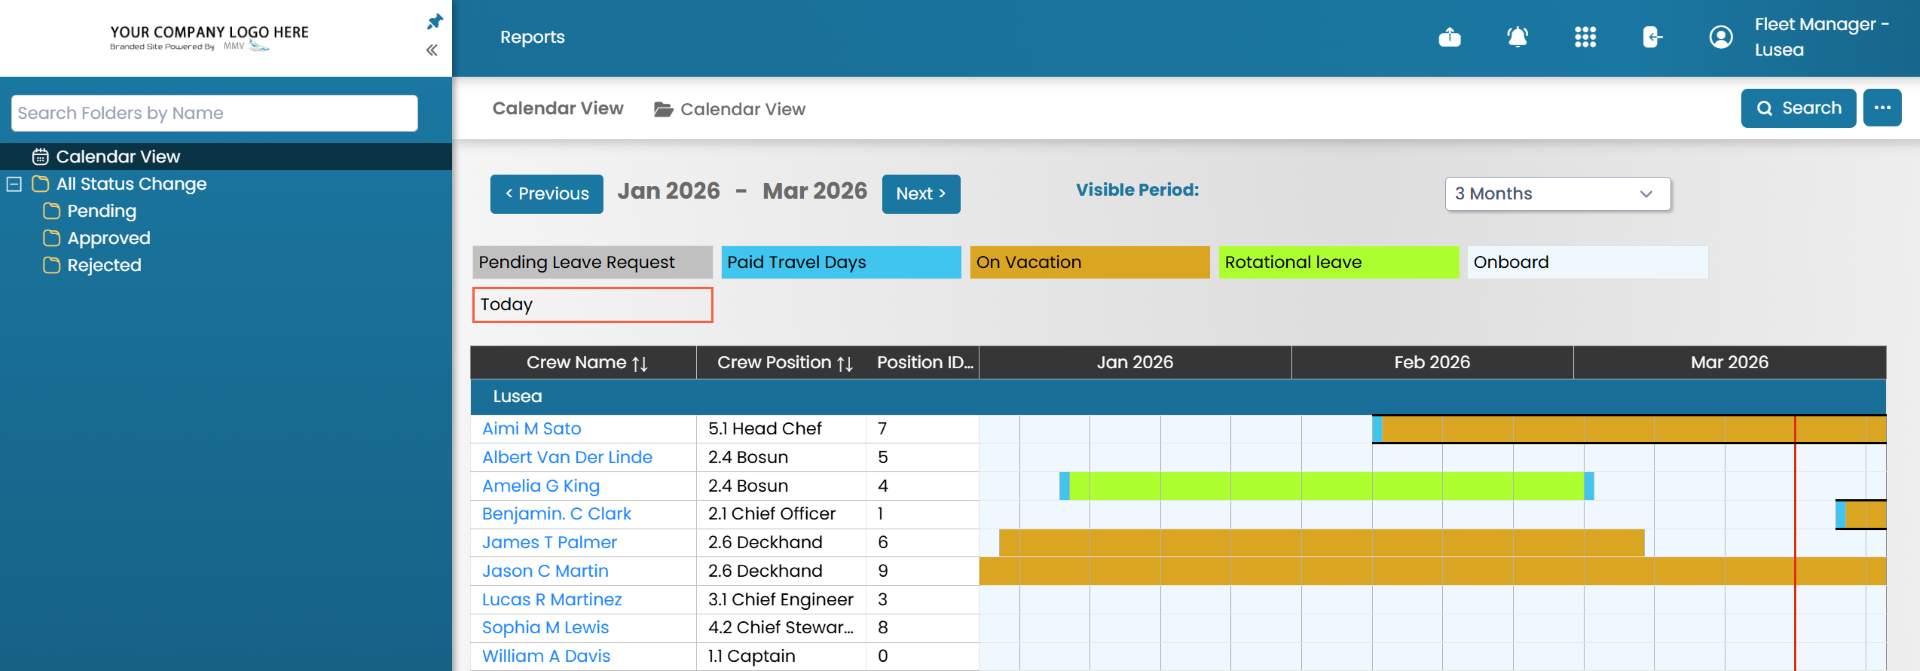This screenshot has height=671, width=1920.
Task: Open Jason C Martin crew link
Action: click(x=545, y=571)
